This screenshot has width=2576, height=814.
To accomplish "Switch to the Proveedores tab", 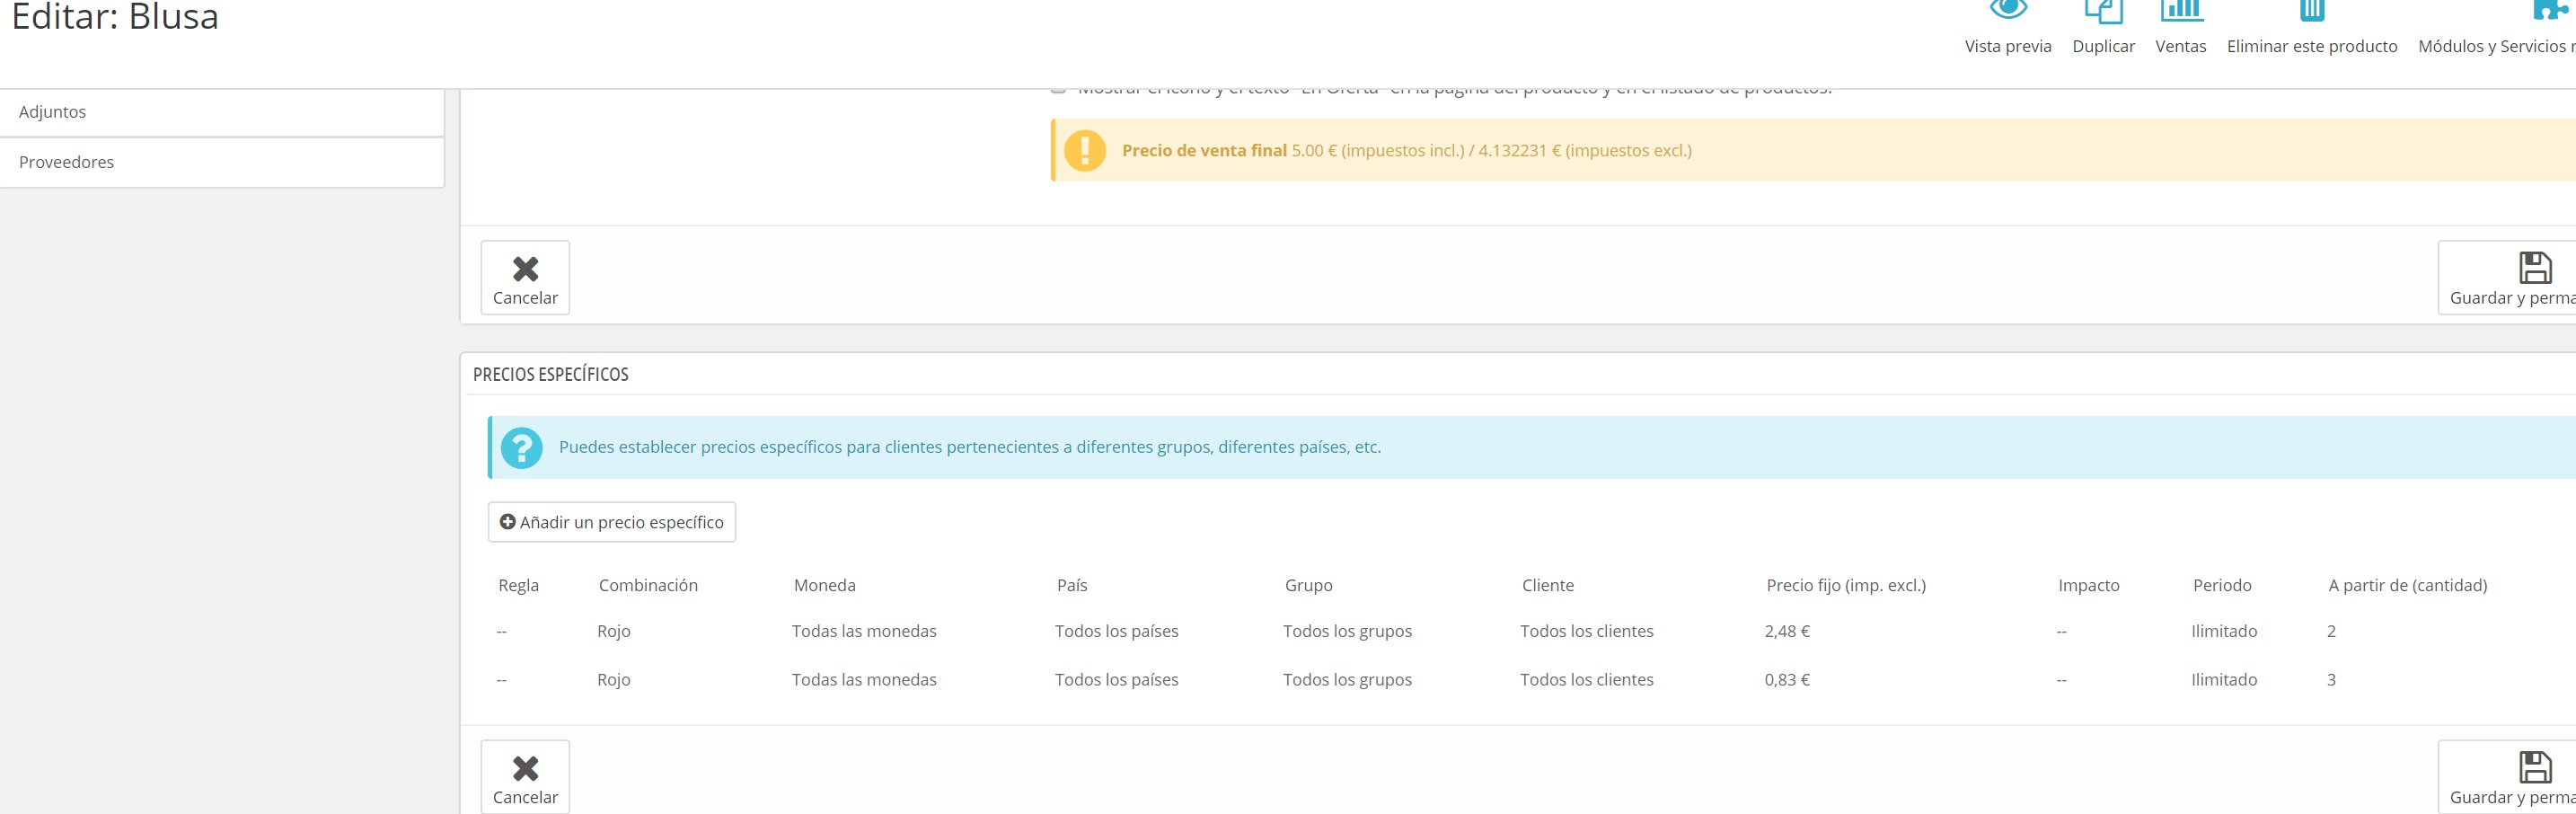I will pyautogui.click(x=222, y=162).
